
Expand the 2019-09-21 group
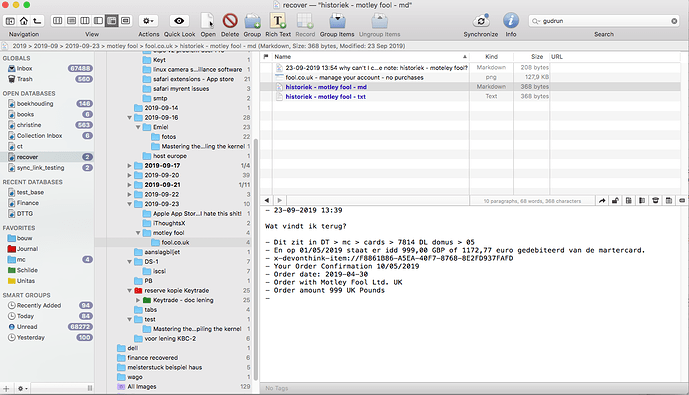click(x=130, y=185)
